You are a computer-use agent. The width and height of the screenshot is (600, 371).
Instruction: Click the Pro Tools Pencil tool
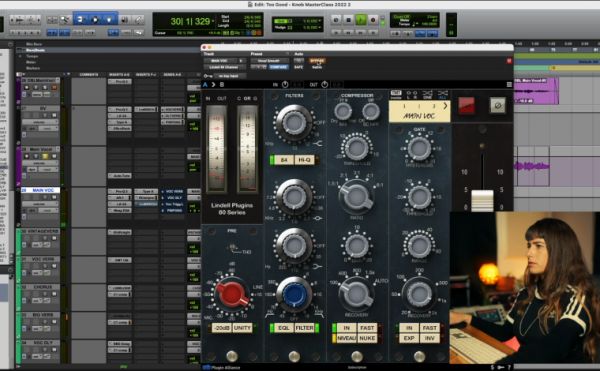(138, 19)
